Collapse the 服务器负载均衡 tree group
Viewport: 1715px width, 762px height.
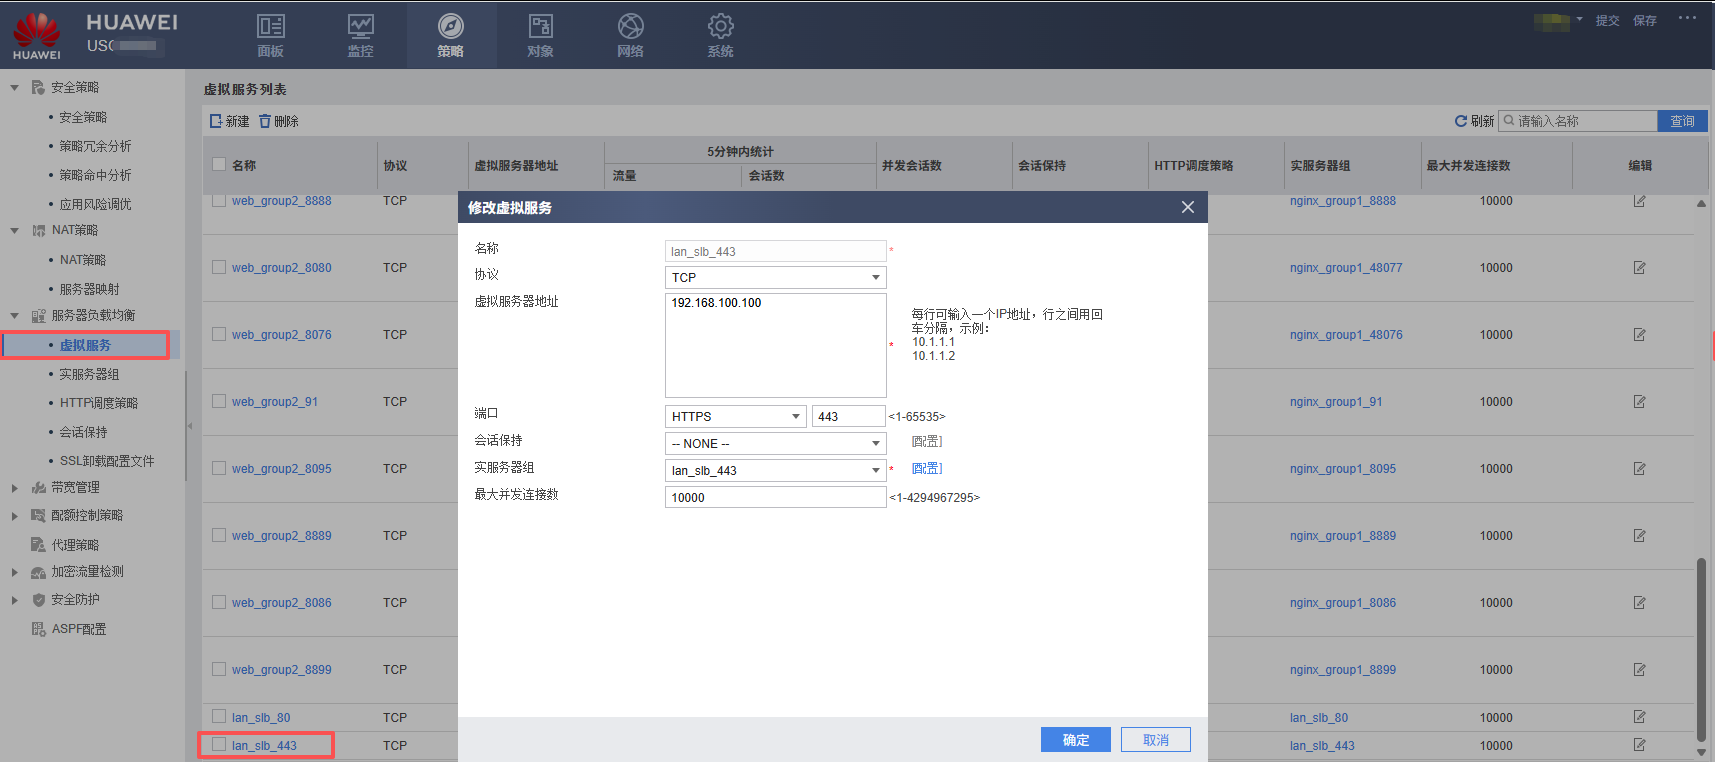click(x=14, y=316)
